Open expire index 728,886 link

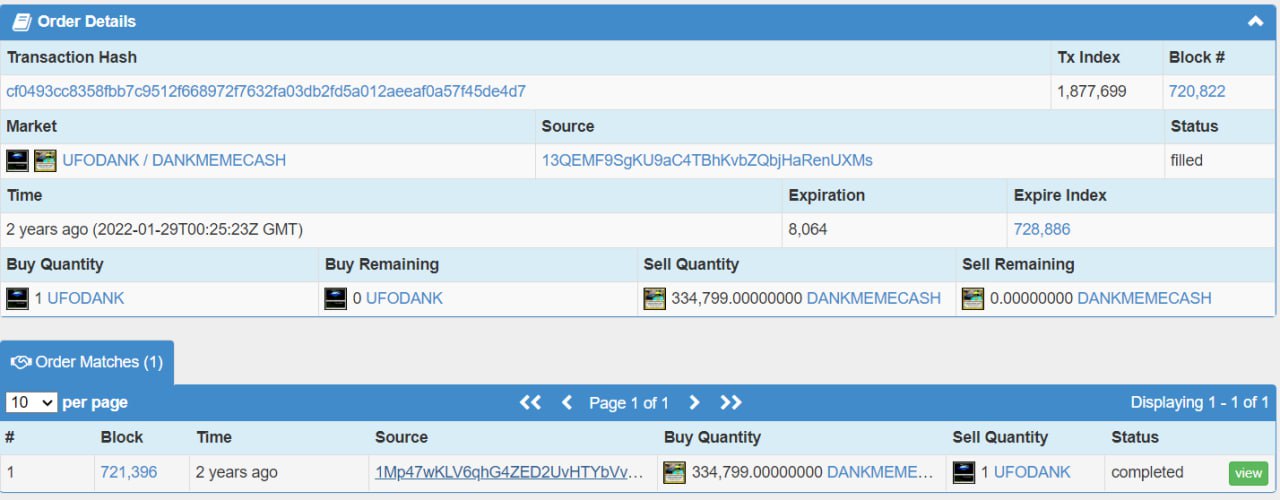pos(1042,229)
